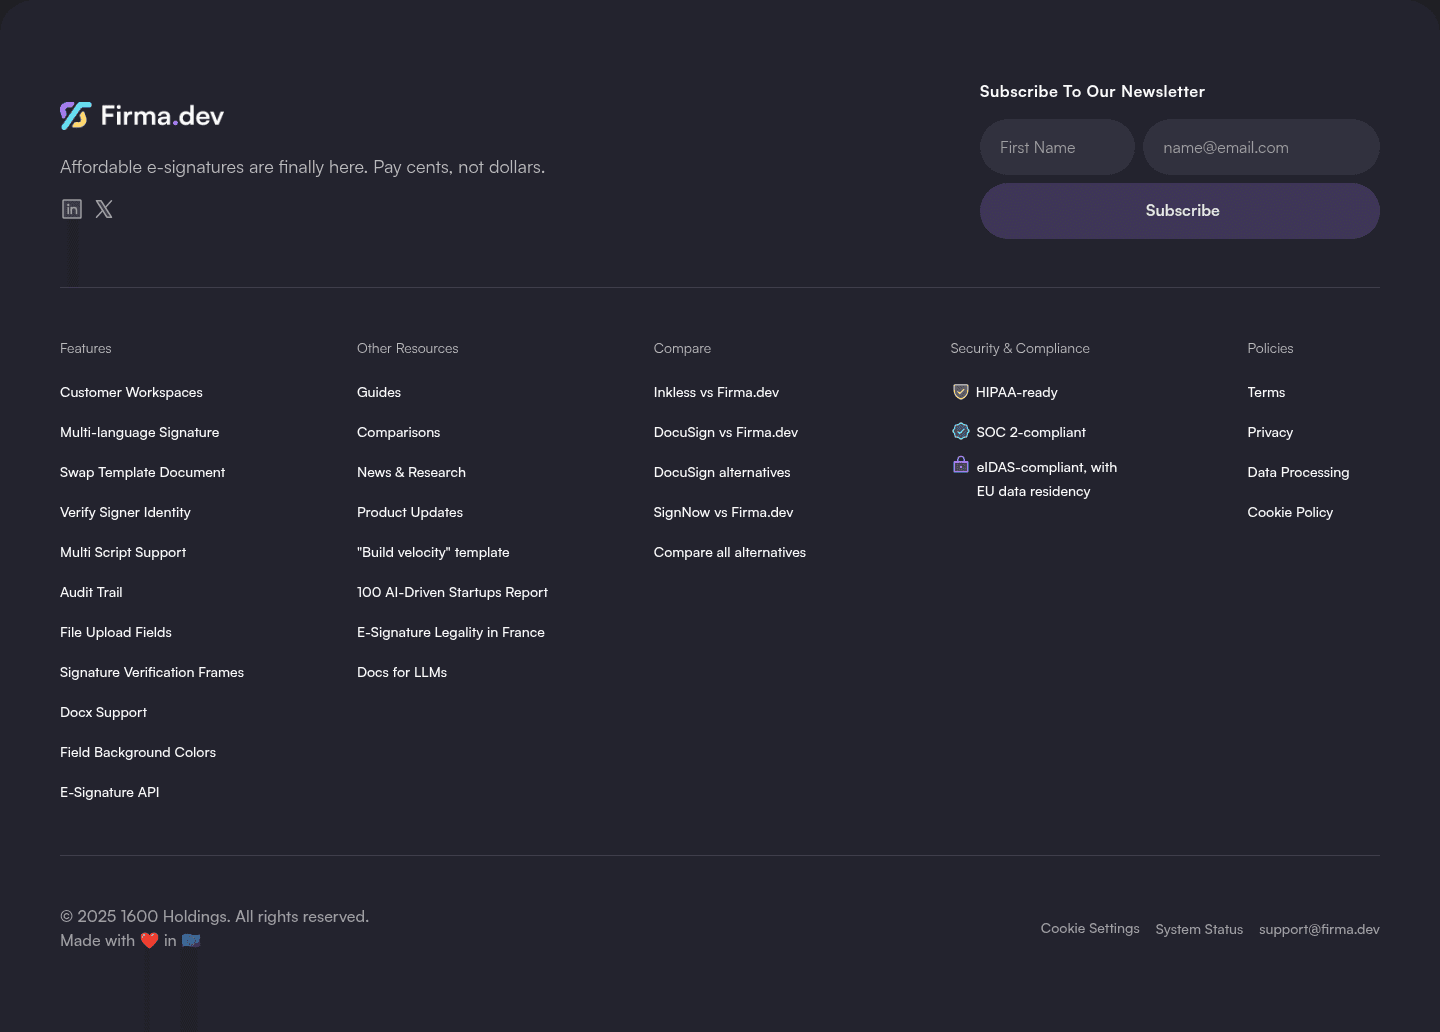
Task: Click the First Name input field
Action: [1057, 147]
